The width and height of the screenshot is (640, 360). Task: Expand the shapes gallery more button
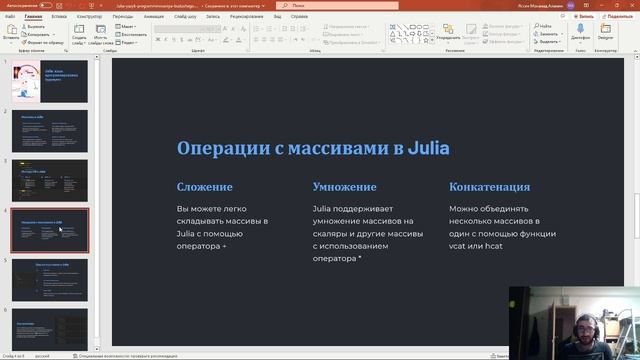pyautogui.click(x=432, y=40)
